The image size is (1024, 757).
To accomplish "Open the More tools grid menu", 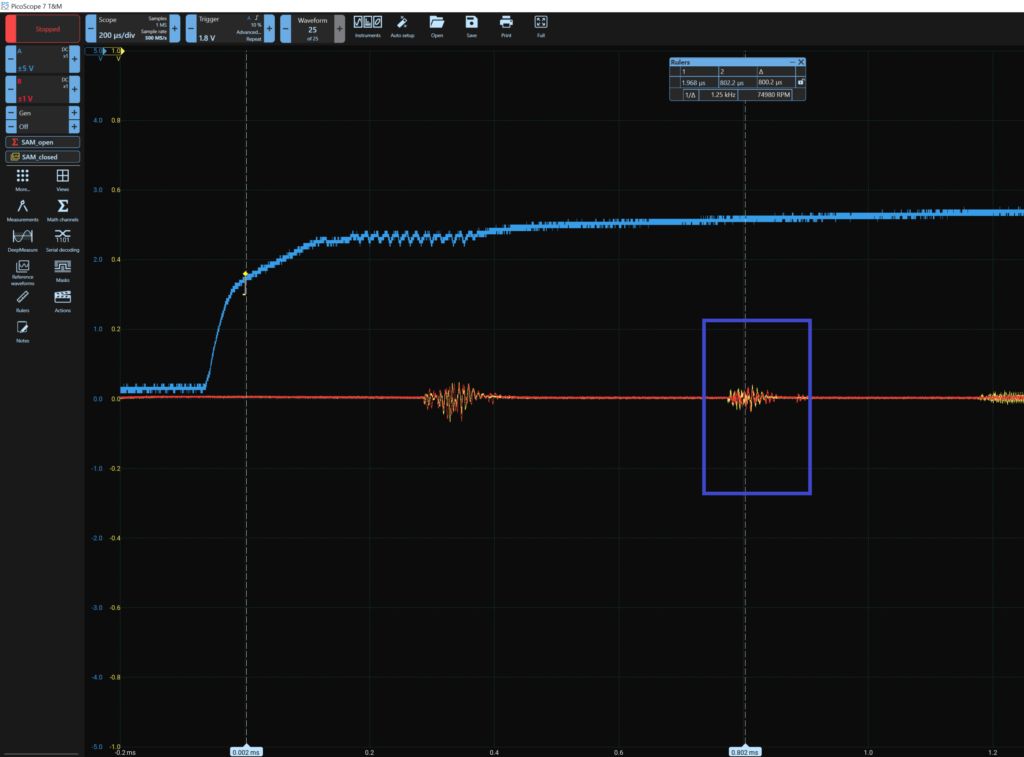I will (x=22, y=179).
